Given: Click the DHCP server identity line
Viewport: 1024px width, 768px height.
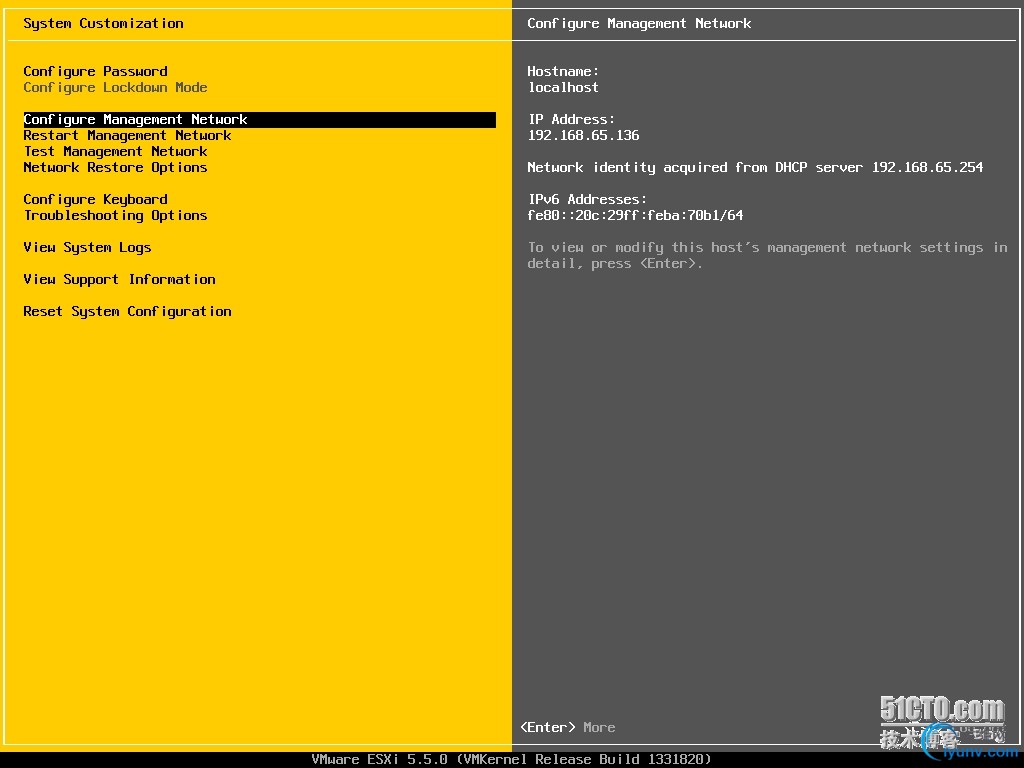Looking at the screenshot, I should click(x=755, y=168).
